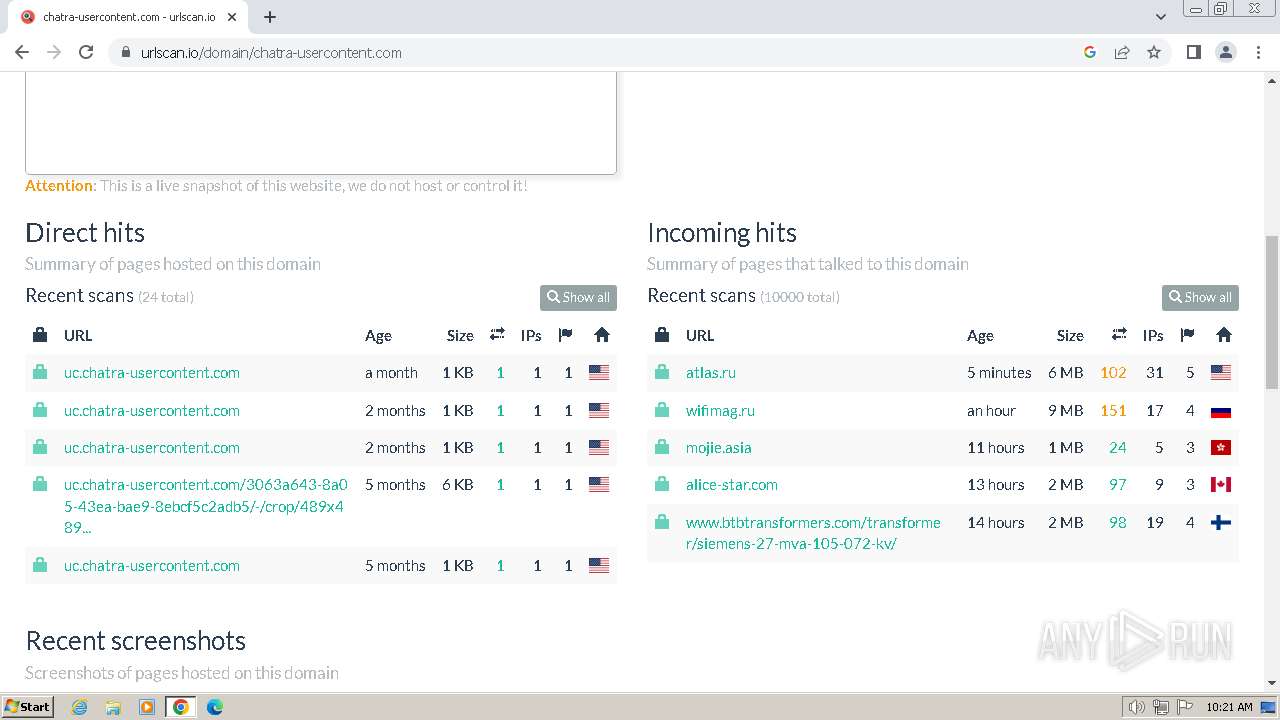Open Chrome side panel
The height and width of the screenshot is (720, 1280).
[1193, 52]
